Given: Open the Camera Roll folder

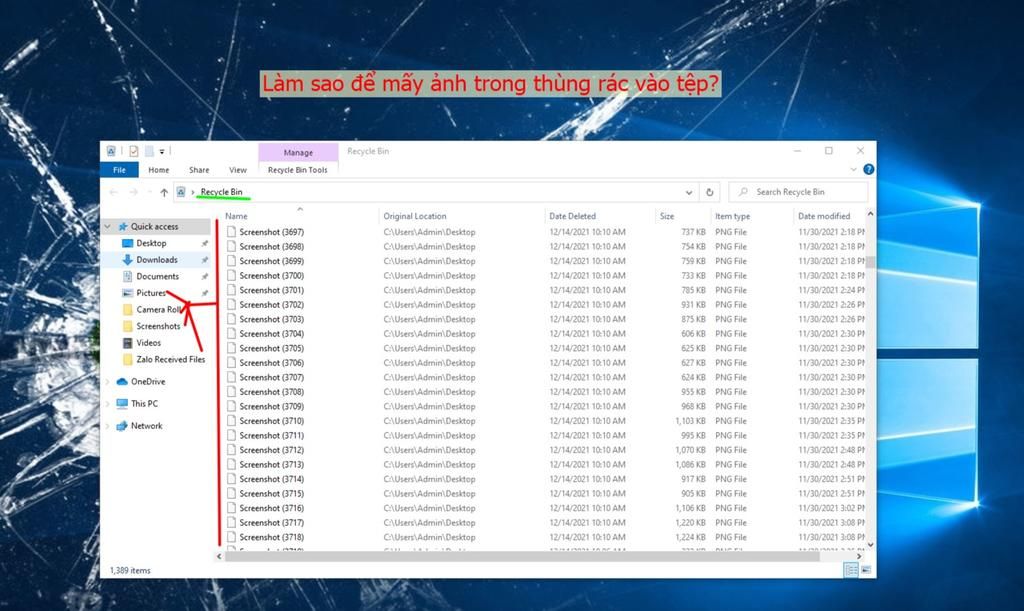Looking at the screenshot, I should 159,309.
